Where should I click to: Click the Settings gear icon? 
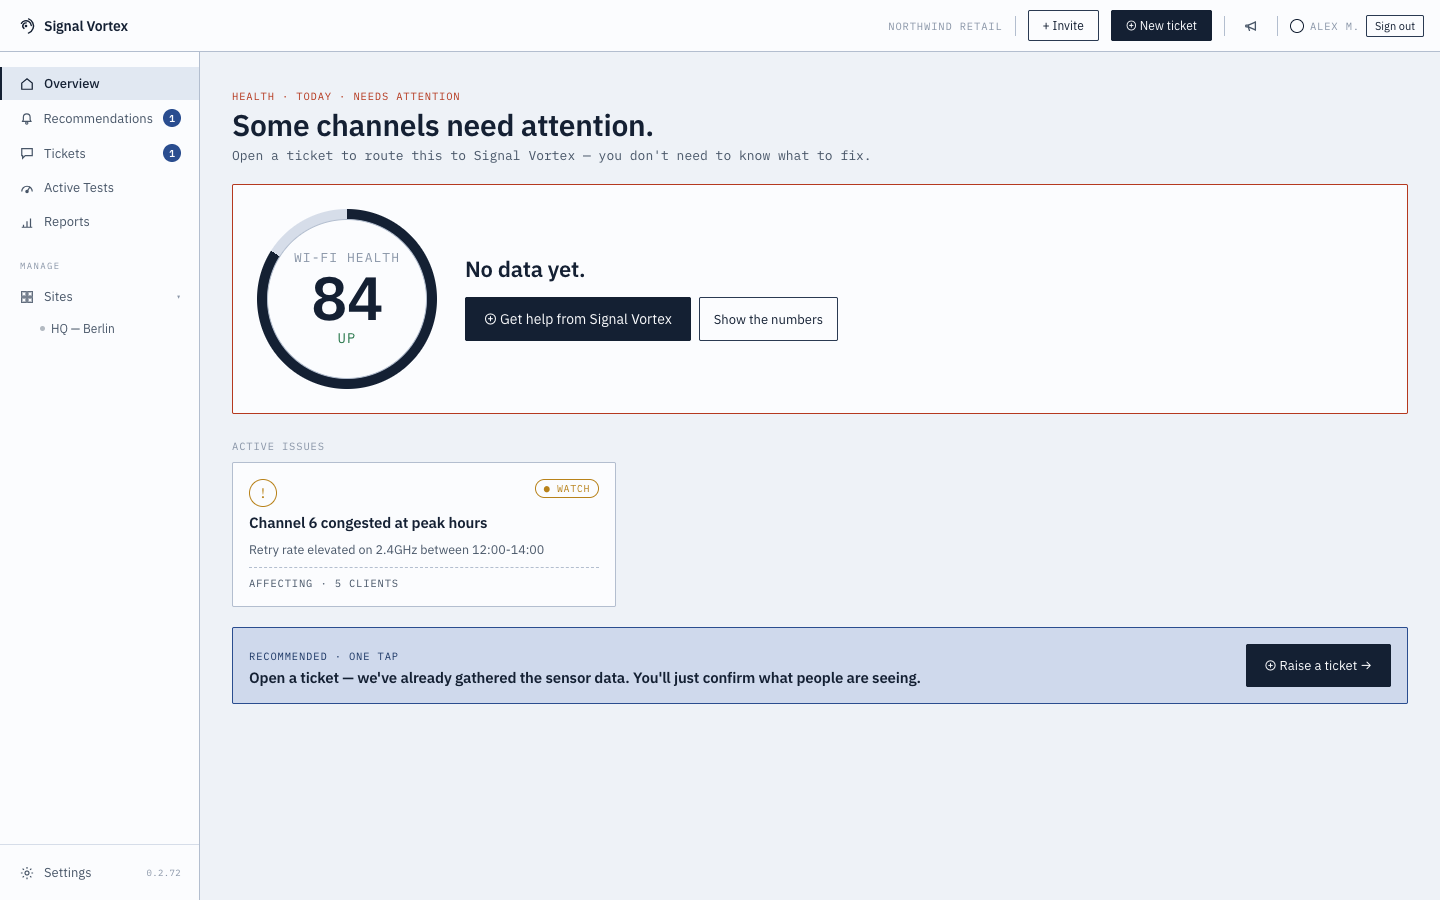(27, 873)
